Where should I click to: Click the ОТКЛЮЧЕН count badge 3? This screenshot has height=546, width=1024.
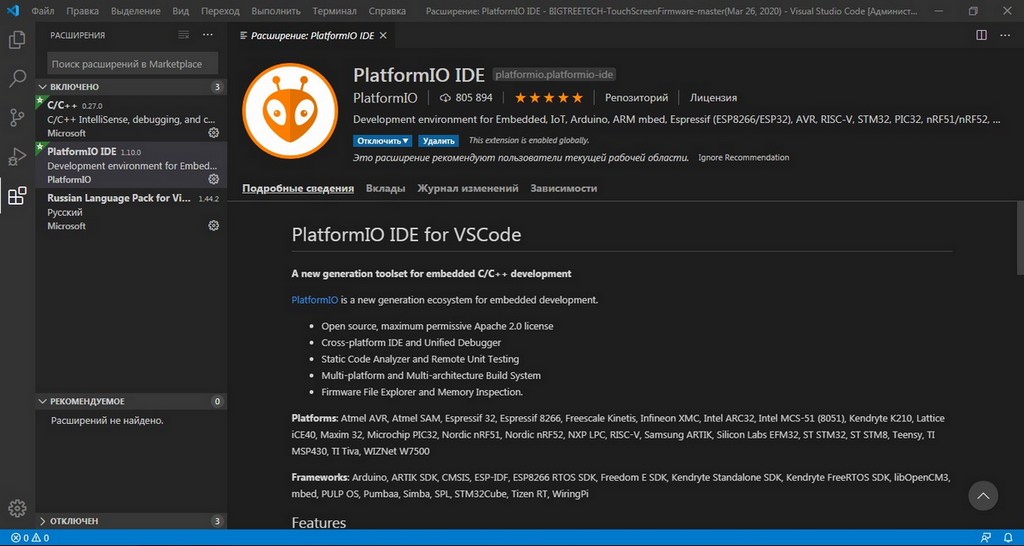(217, 521)
